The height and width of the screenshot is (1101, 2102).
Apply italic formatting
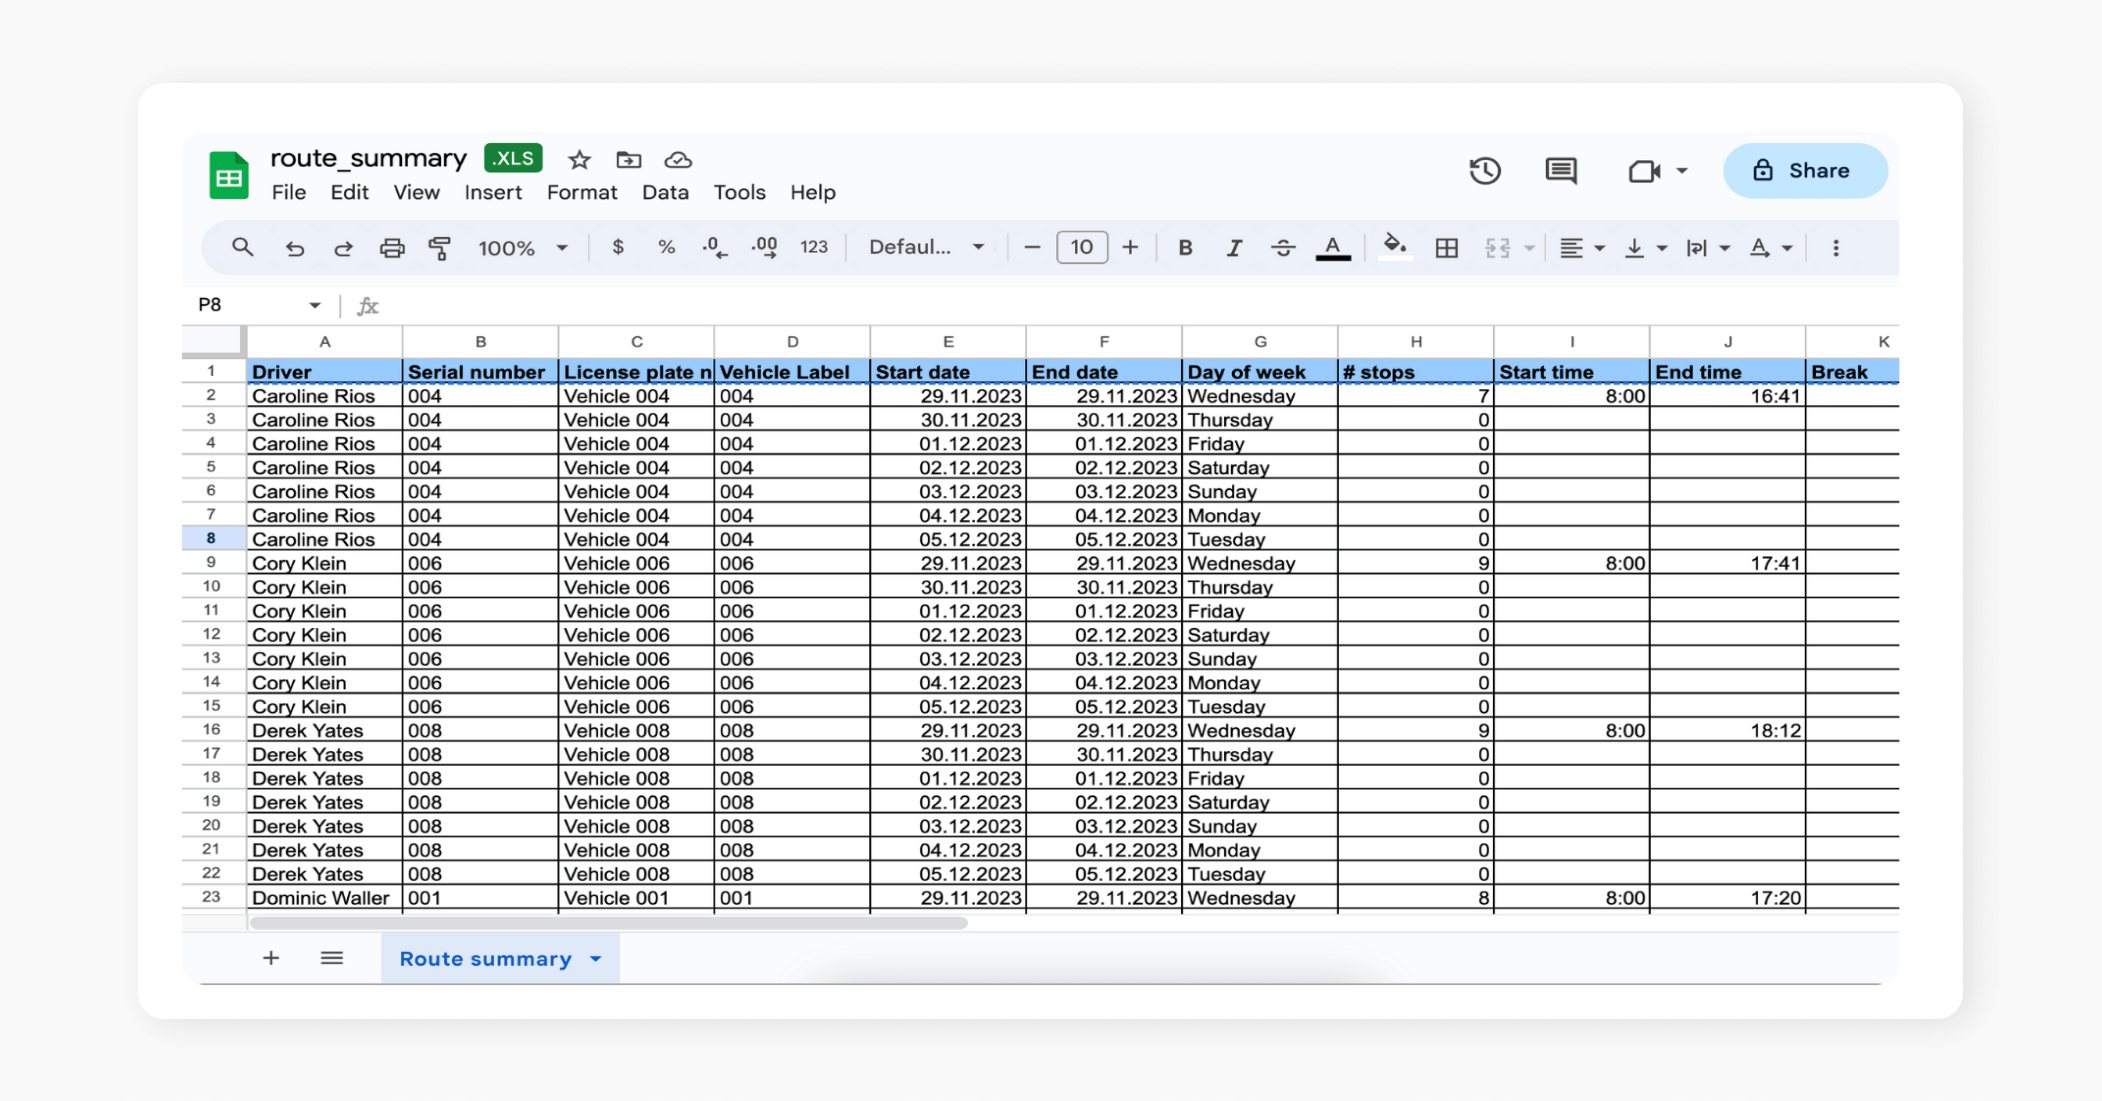pos(1234,247)
